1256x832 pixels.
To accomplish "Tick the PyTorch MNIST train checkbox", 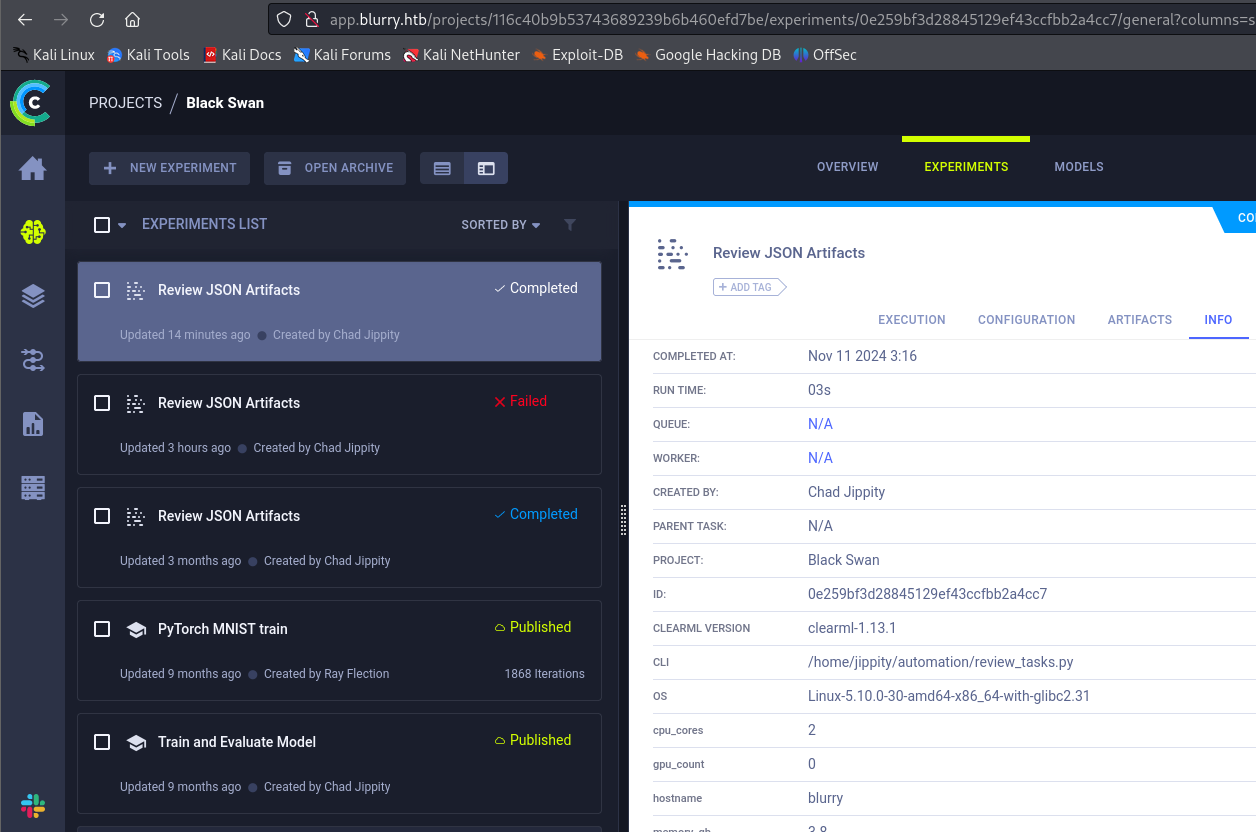I will (102, 629).
